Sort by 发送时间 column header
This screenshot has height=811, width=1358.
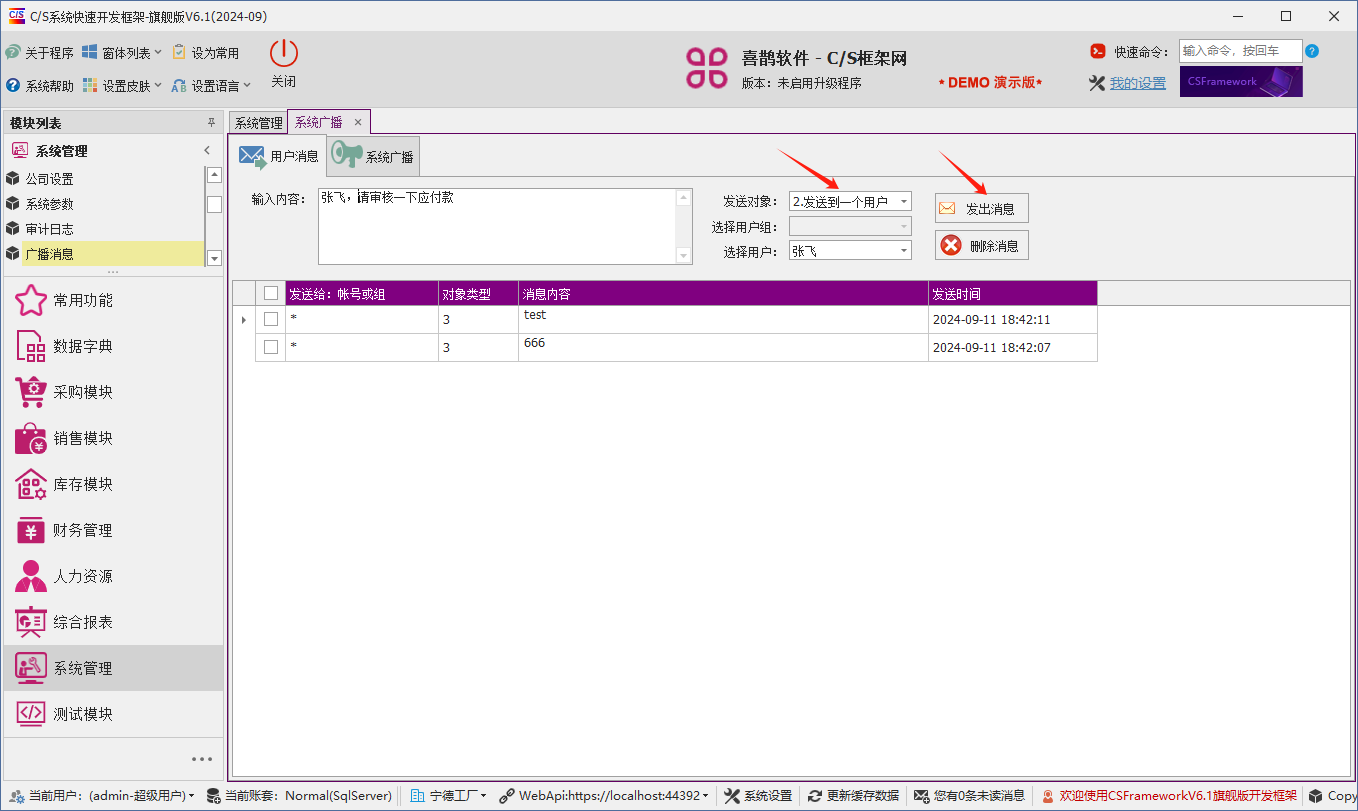(1013, 294)
